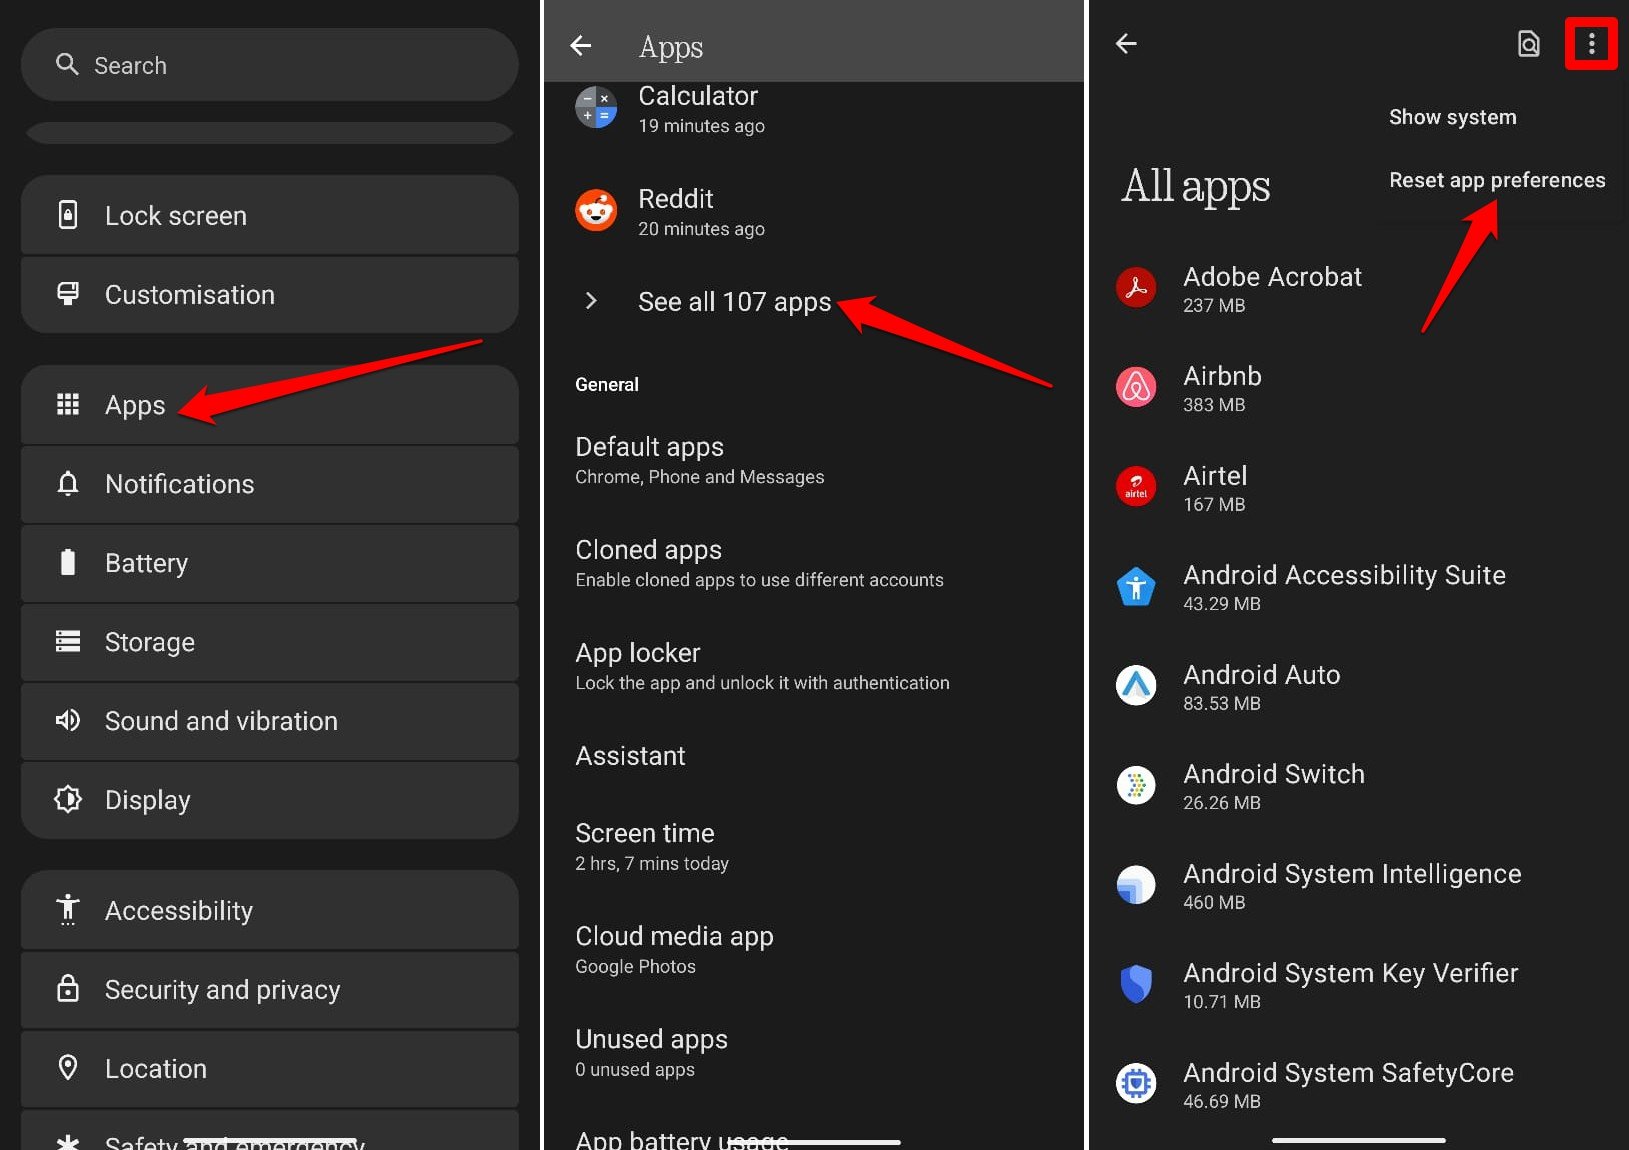The width and height of the screenshot is (1629, 1150).
Task: Open Notifications settings label
Action: tap(180, 484)
